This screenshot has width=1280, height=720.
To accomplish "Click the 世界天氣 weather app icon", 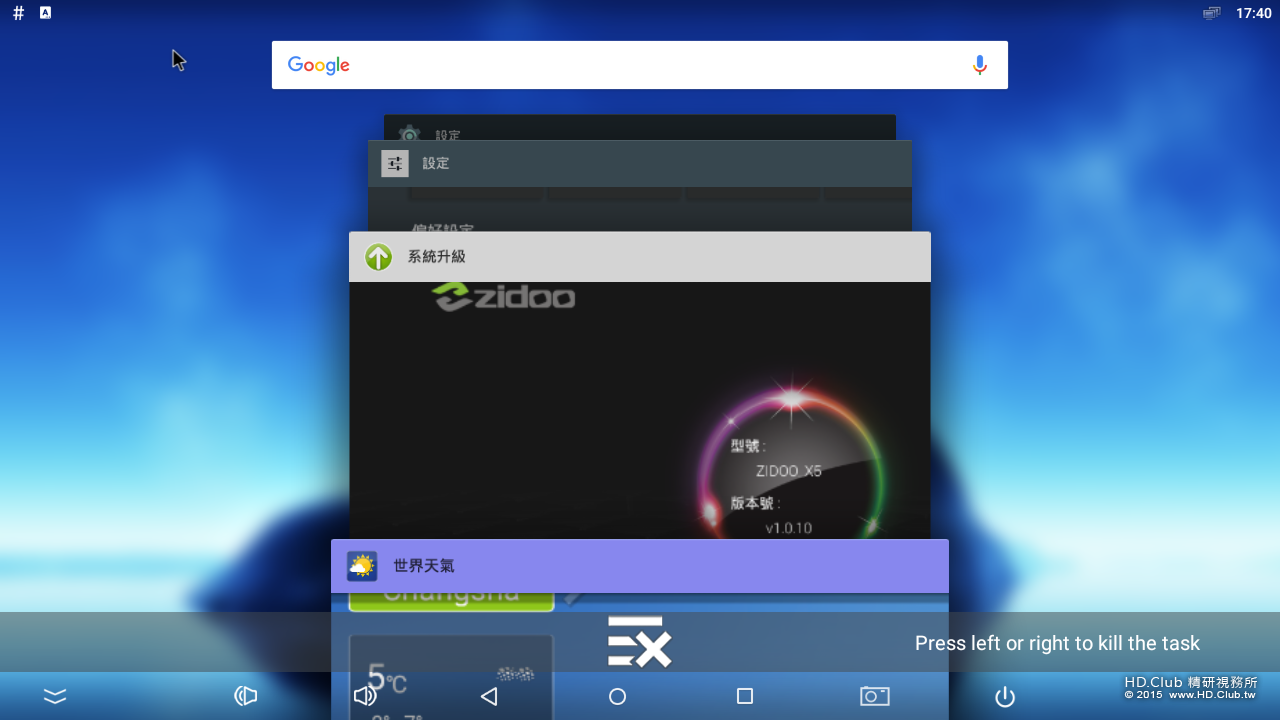I will pyautogui.click(x=362, y=566).
